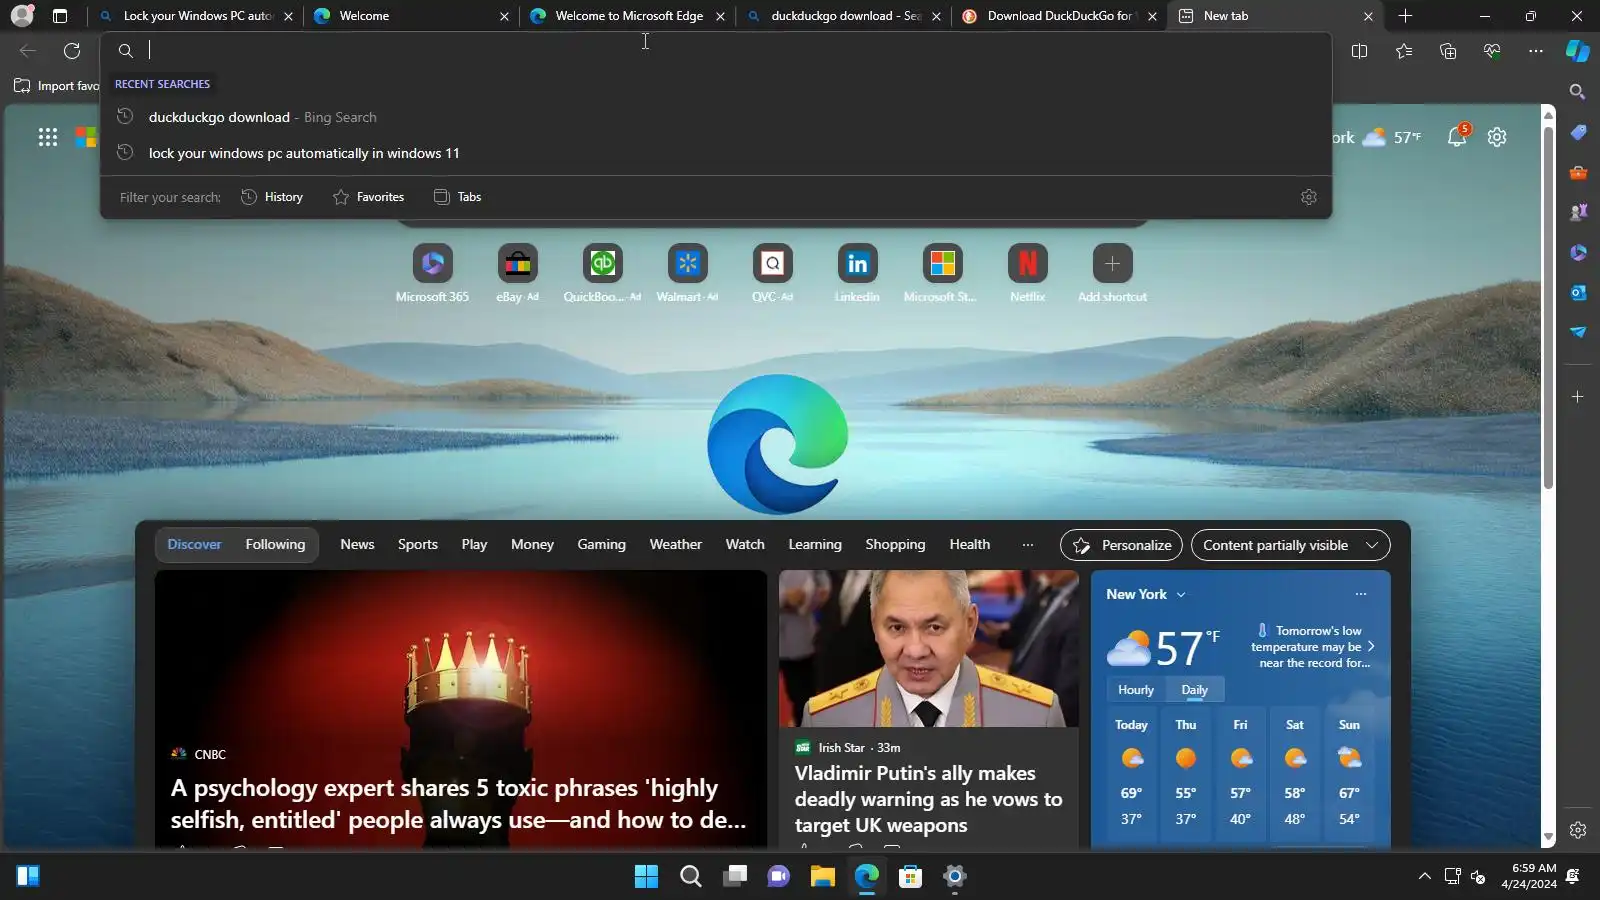Viewport: 1600px width, 900px height.
Task: Open split screen view
Action: tap(1359, 51)
